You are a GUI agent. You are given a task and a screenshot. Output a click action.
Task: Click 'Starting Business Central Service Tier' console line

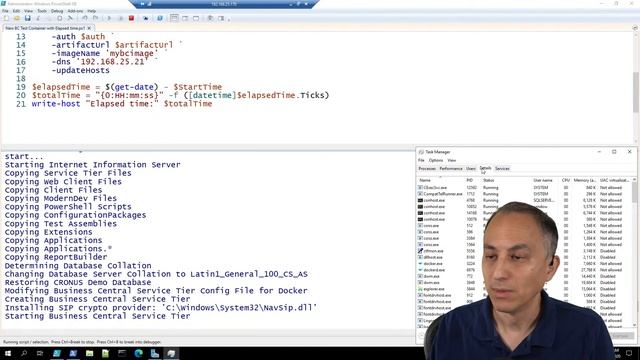97,316
